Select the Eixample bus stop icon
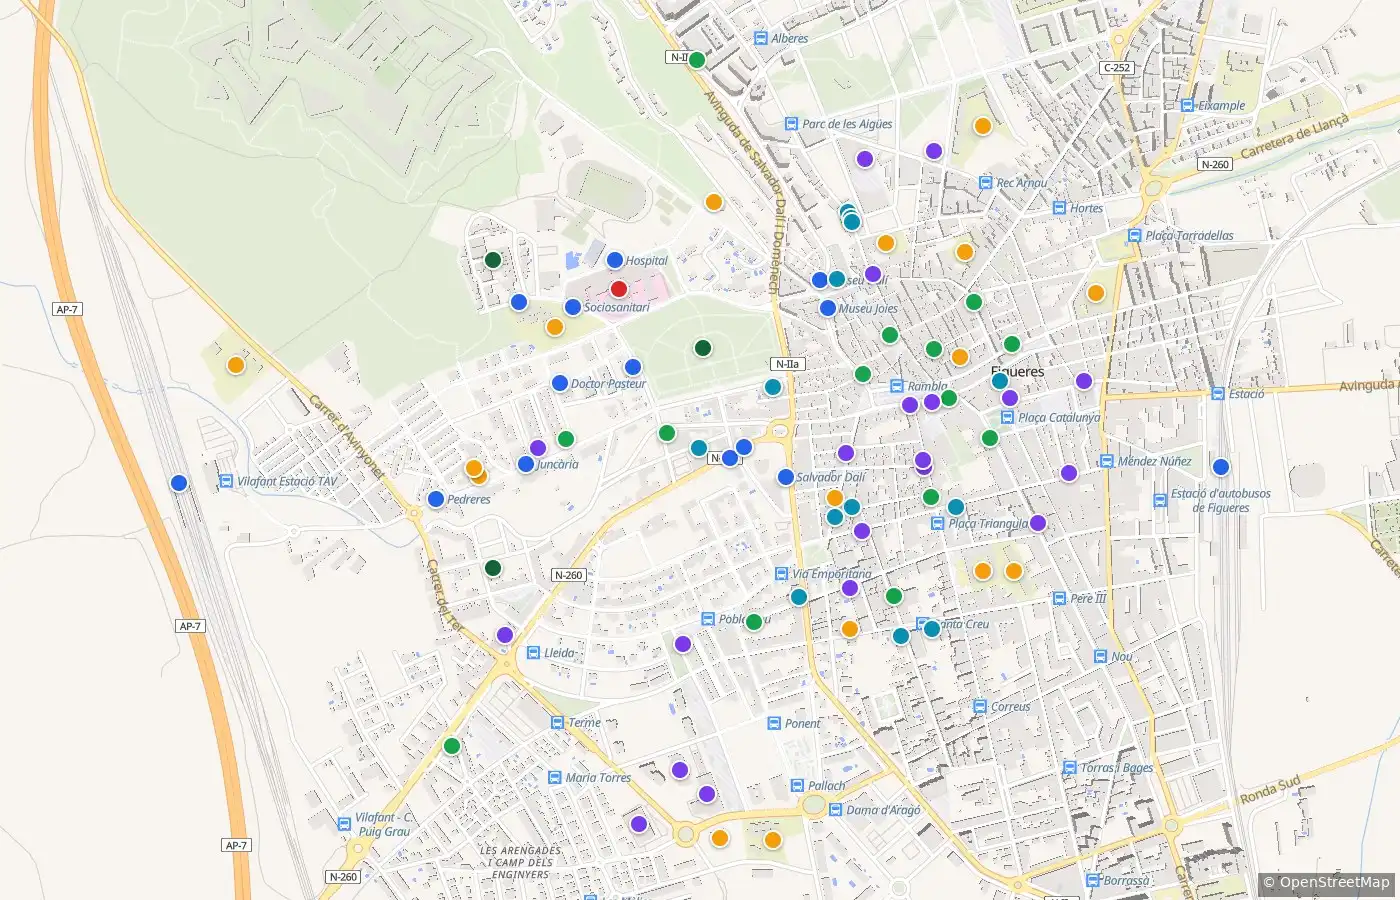Viewport: 1400px width, 900px height. [x=1187, y=106]
